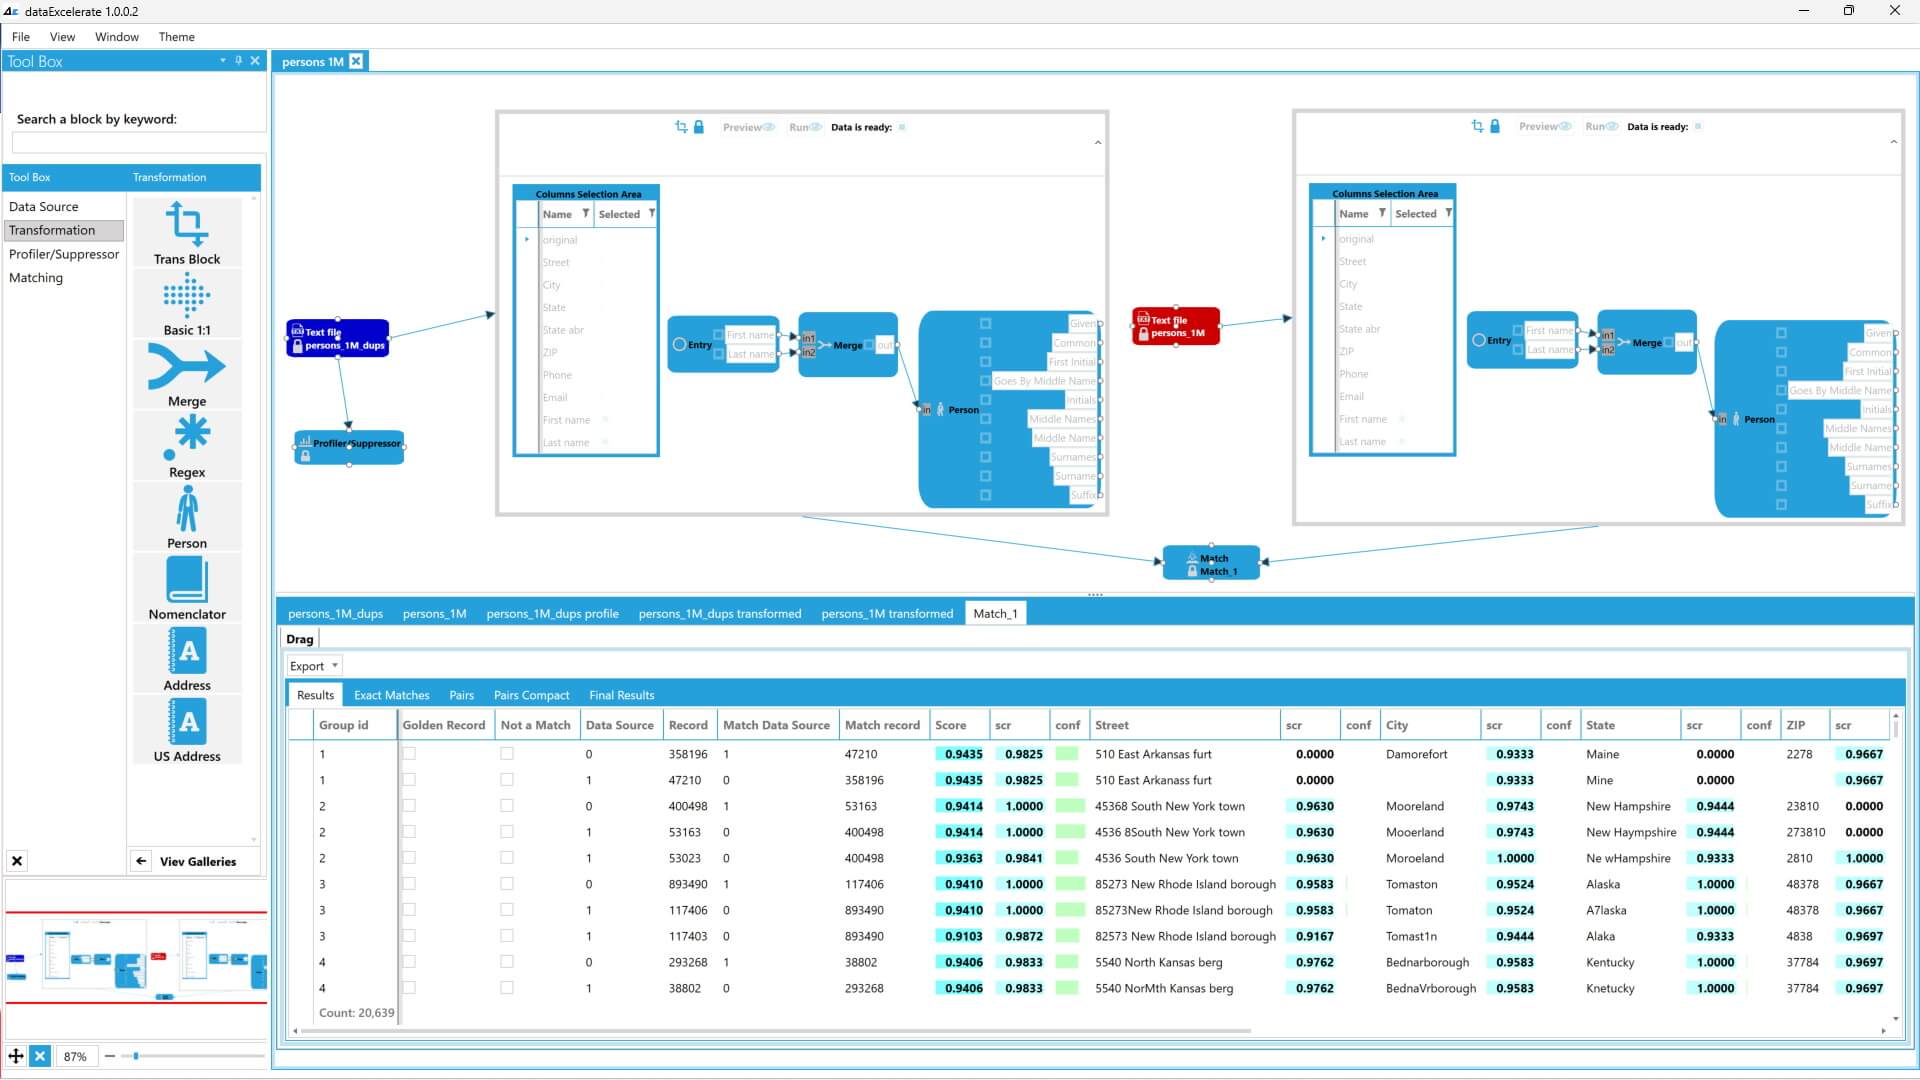Check Golden Record box in first row
The width and height of the screenshot is (1920, 1080).
coord(409,754)
